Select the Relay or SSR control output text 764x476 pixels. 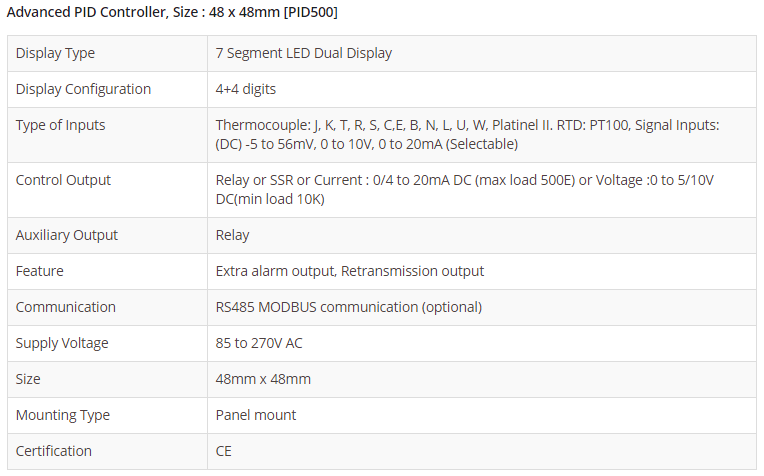(464, 189)
